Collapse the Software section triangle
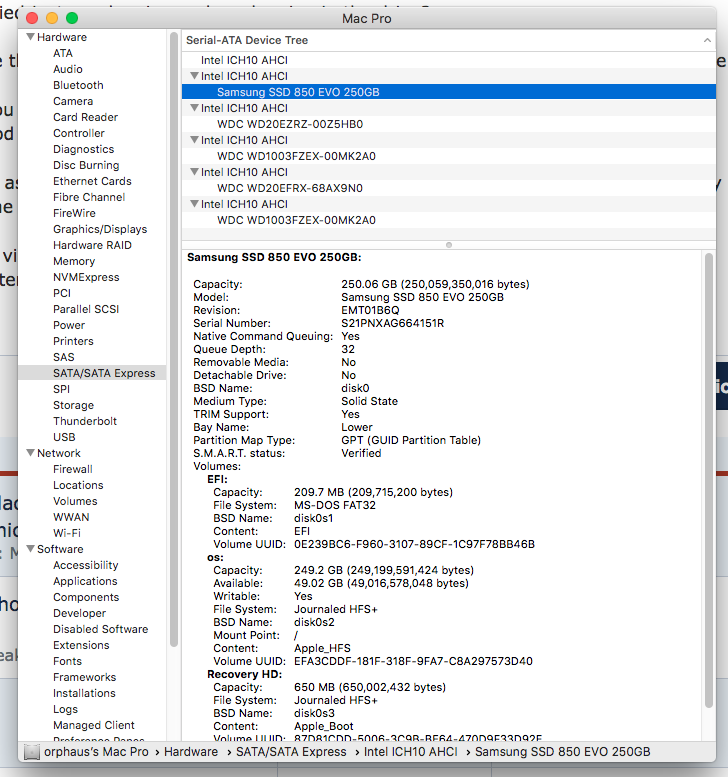The height and width of the screenshot is (777, 728). click(x=31, y=549)
